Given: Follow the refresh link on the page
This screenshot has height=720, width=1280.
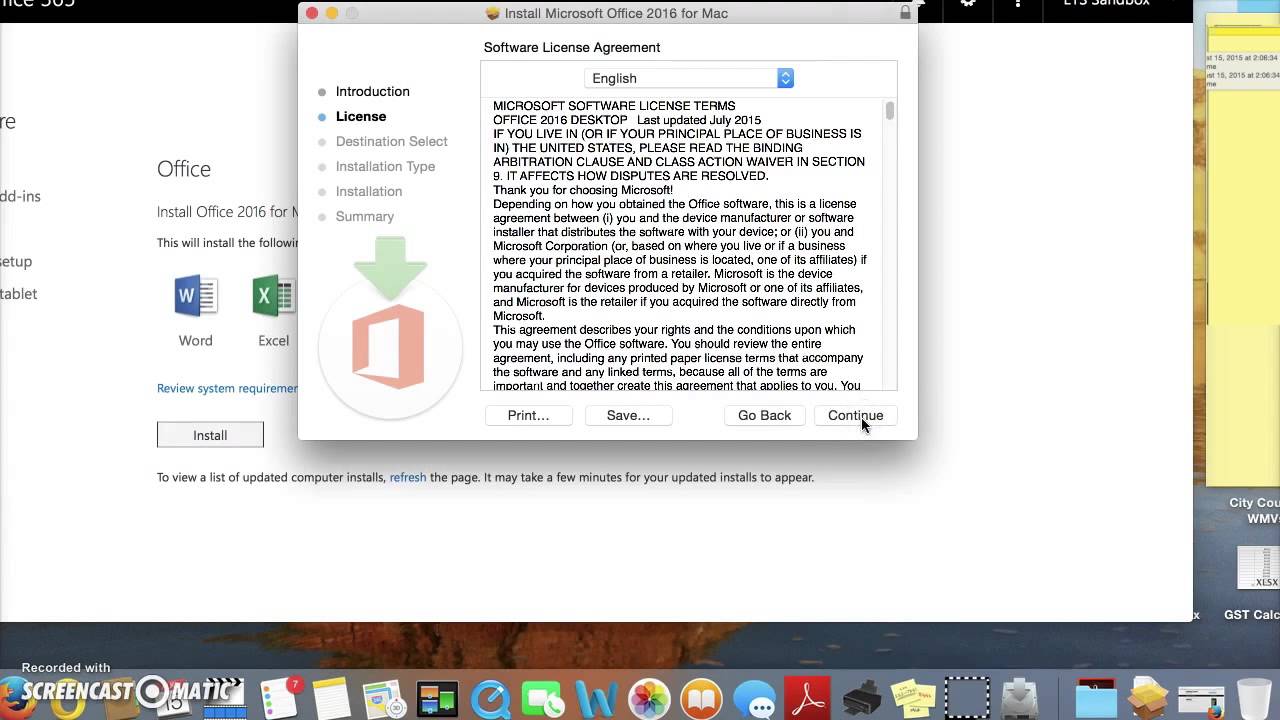Looking at the screenshot, I should pos(408,477).
